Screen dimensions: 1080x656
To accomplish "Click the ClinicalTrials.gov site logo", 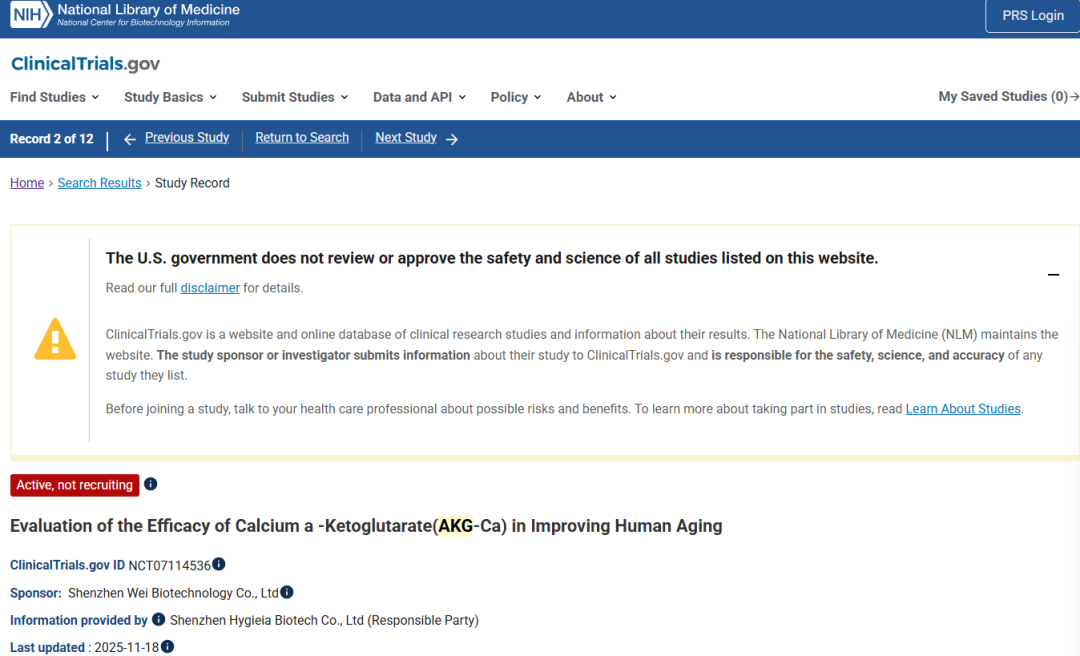I will [x=85, y=63].
